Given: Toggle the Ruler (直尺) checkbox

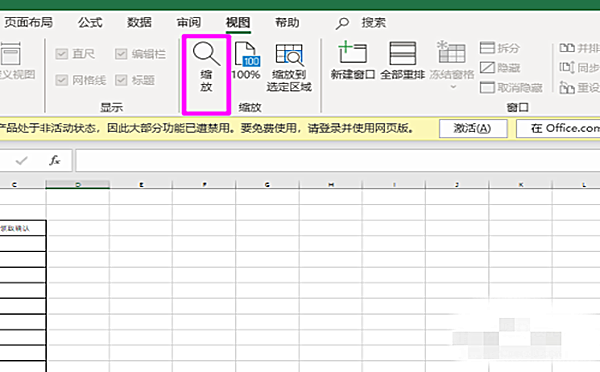Looking at the screenshot, I should pos(62,54).
